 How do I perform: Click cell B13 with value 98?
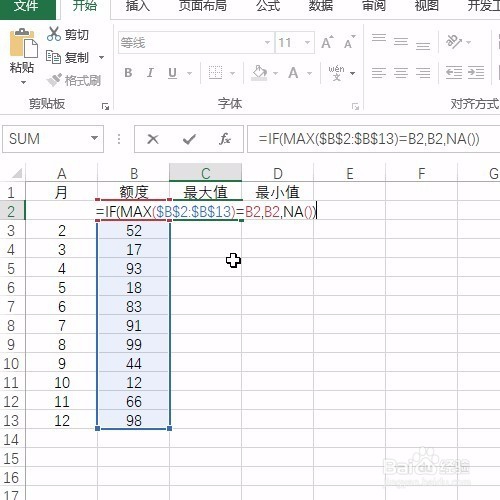tap(134, 420)
